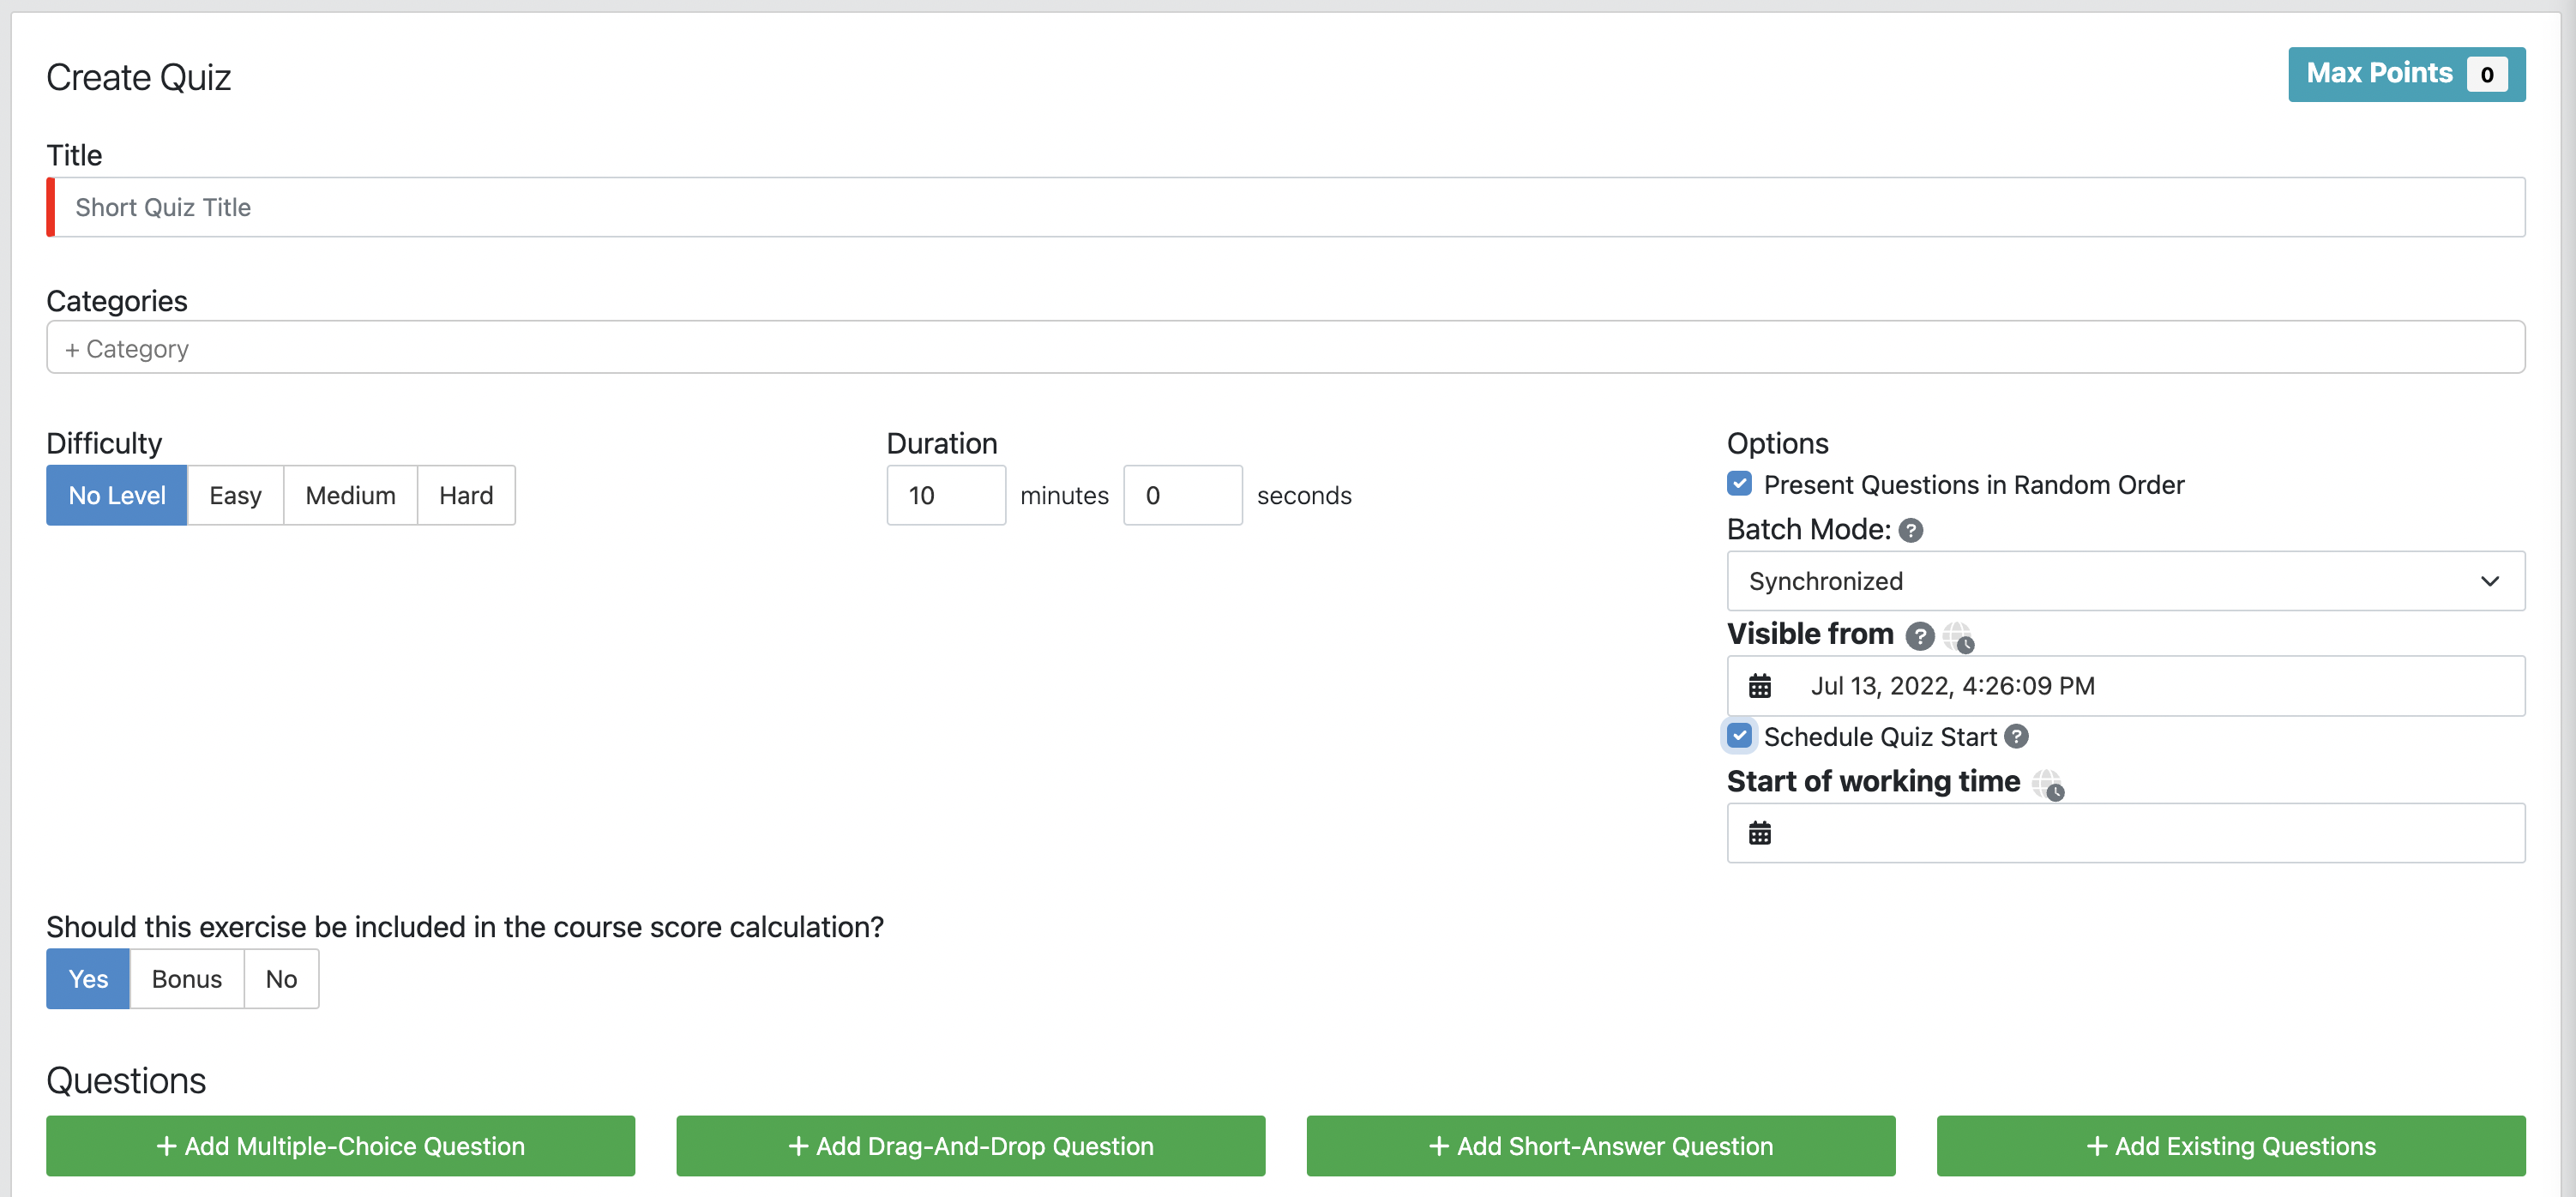Choose the Hard difficulty level

pyautogui.click(x=465, y=495)
